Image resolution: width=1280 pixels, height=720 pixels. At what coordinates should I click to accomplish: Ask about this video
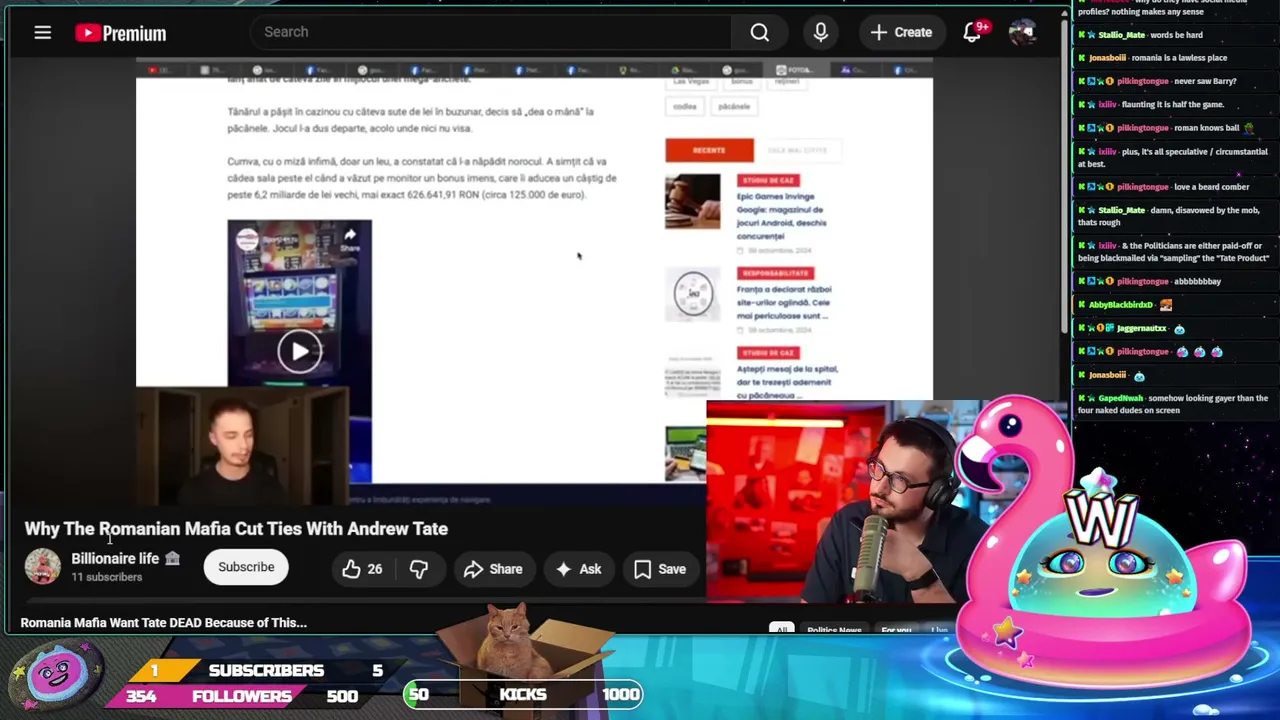pos(579,569)
